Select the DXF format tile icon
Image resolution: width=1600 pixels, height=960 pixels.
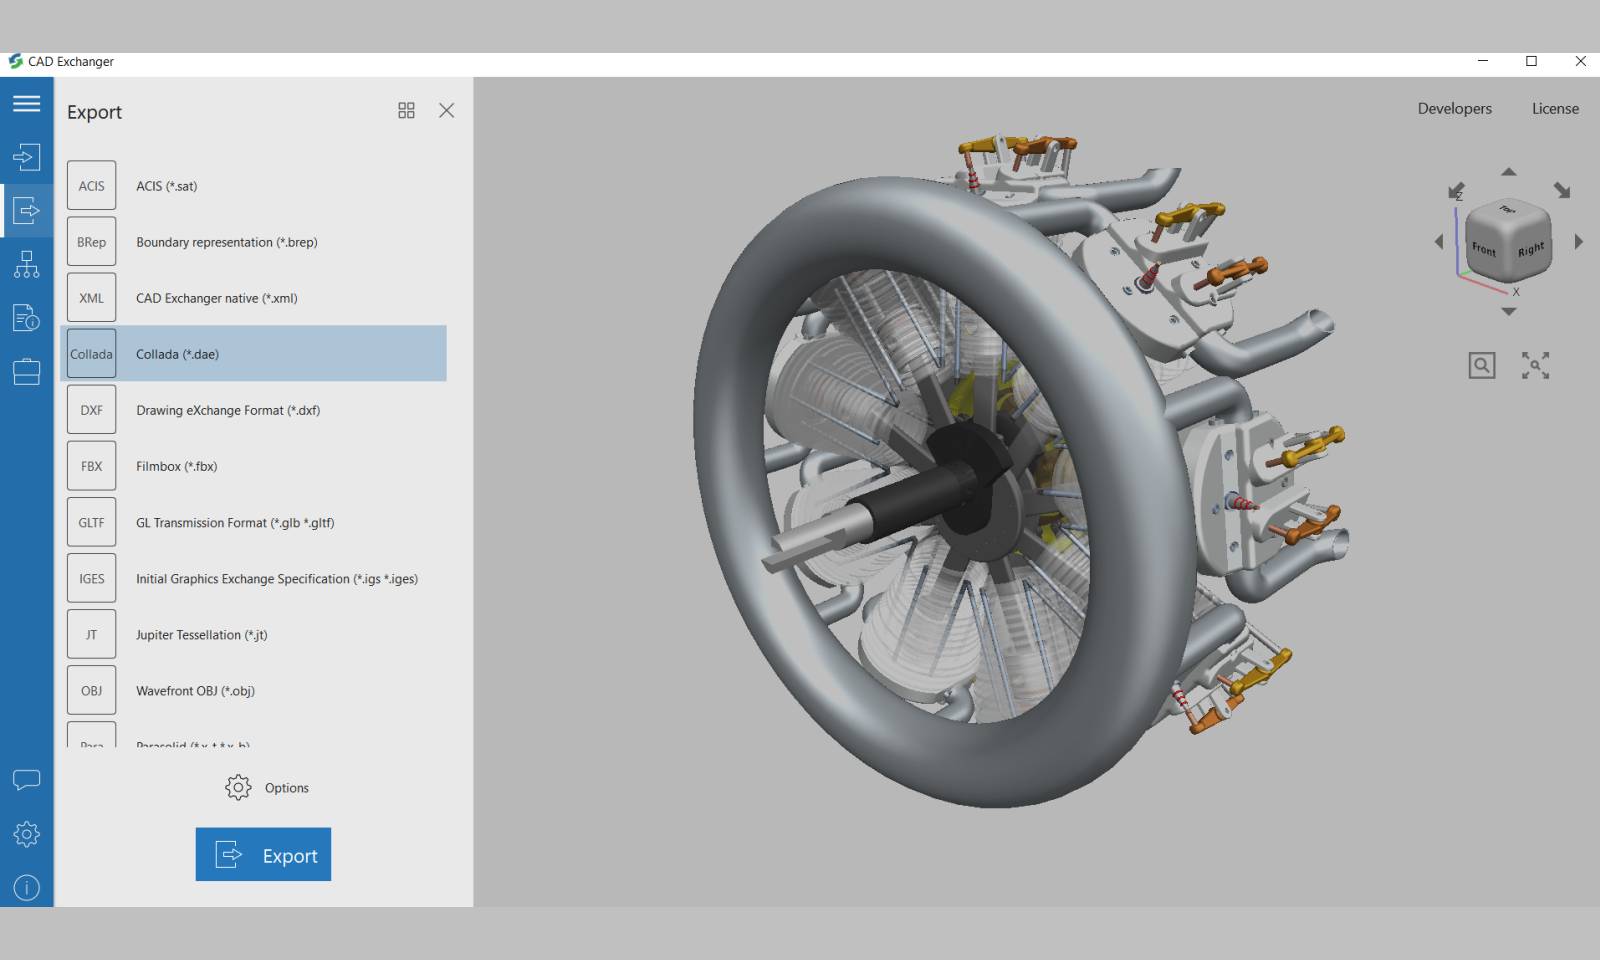91,410
